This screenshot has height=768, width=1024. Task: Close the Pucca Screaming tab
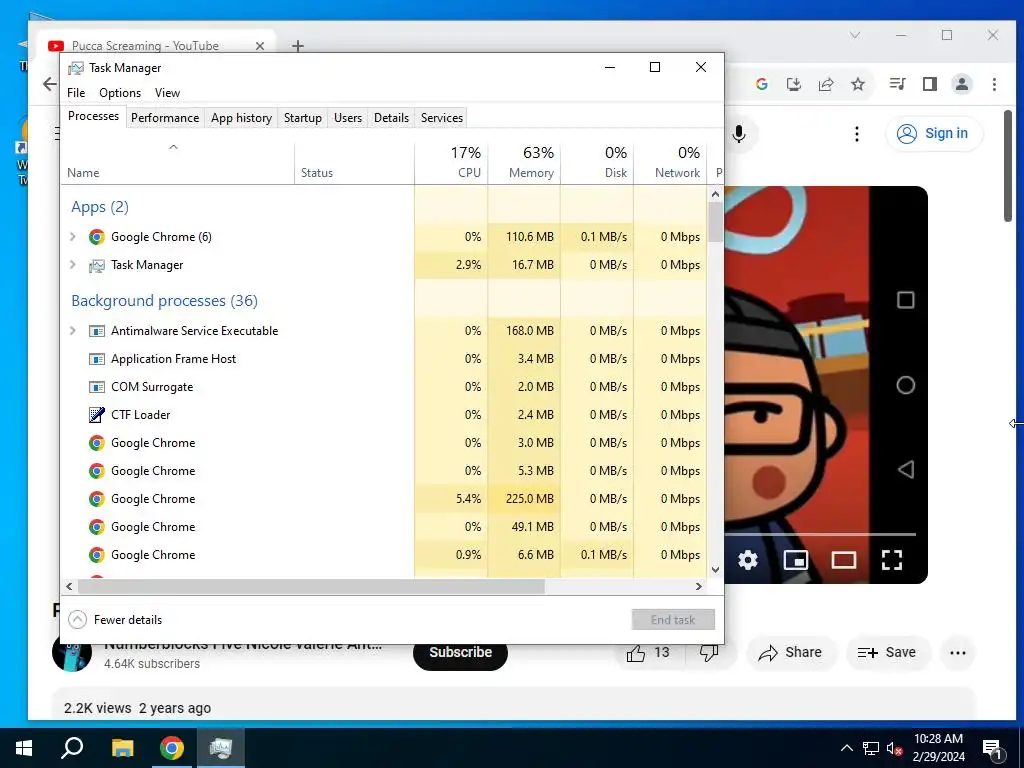(260, 46)
